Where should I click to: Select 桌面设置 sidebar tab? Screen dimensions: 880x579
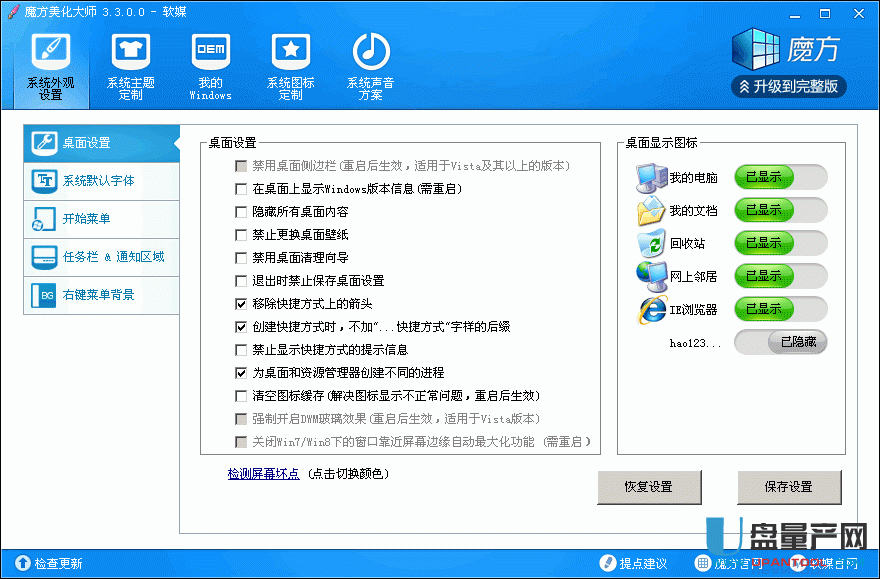[x=102, y=143]
